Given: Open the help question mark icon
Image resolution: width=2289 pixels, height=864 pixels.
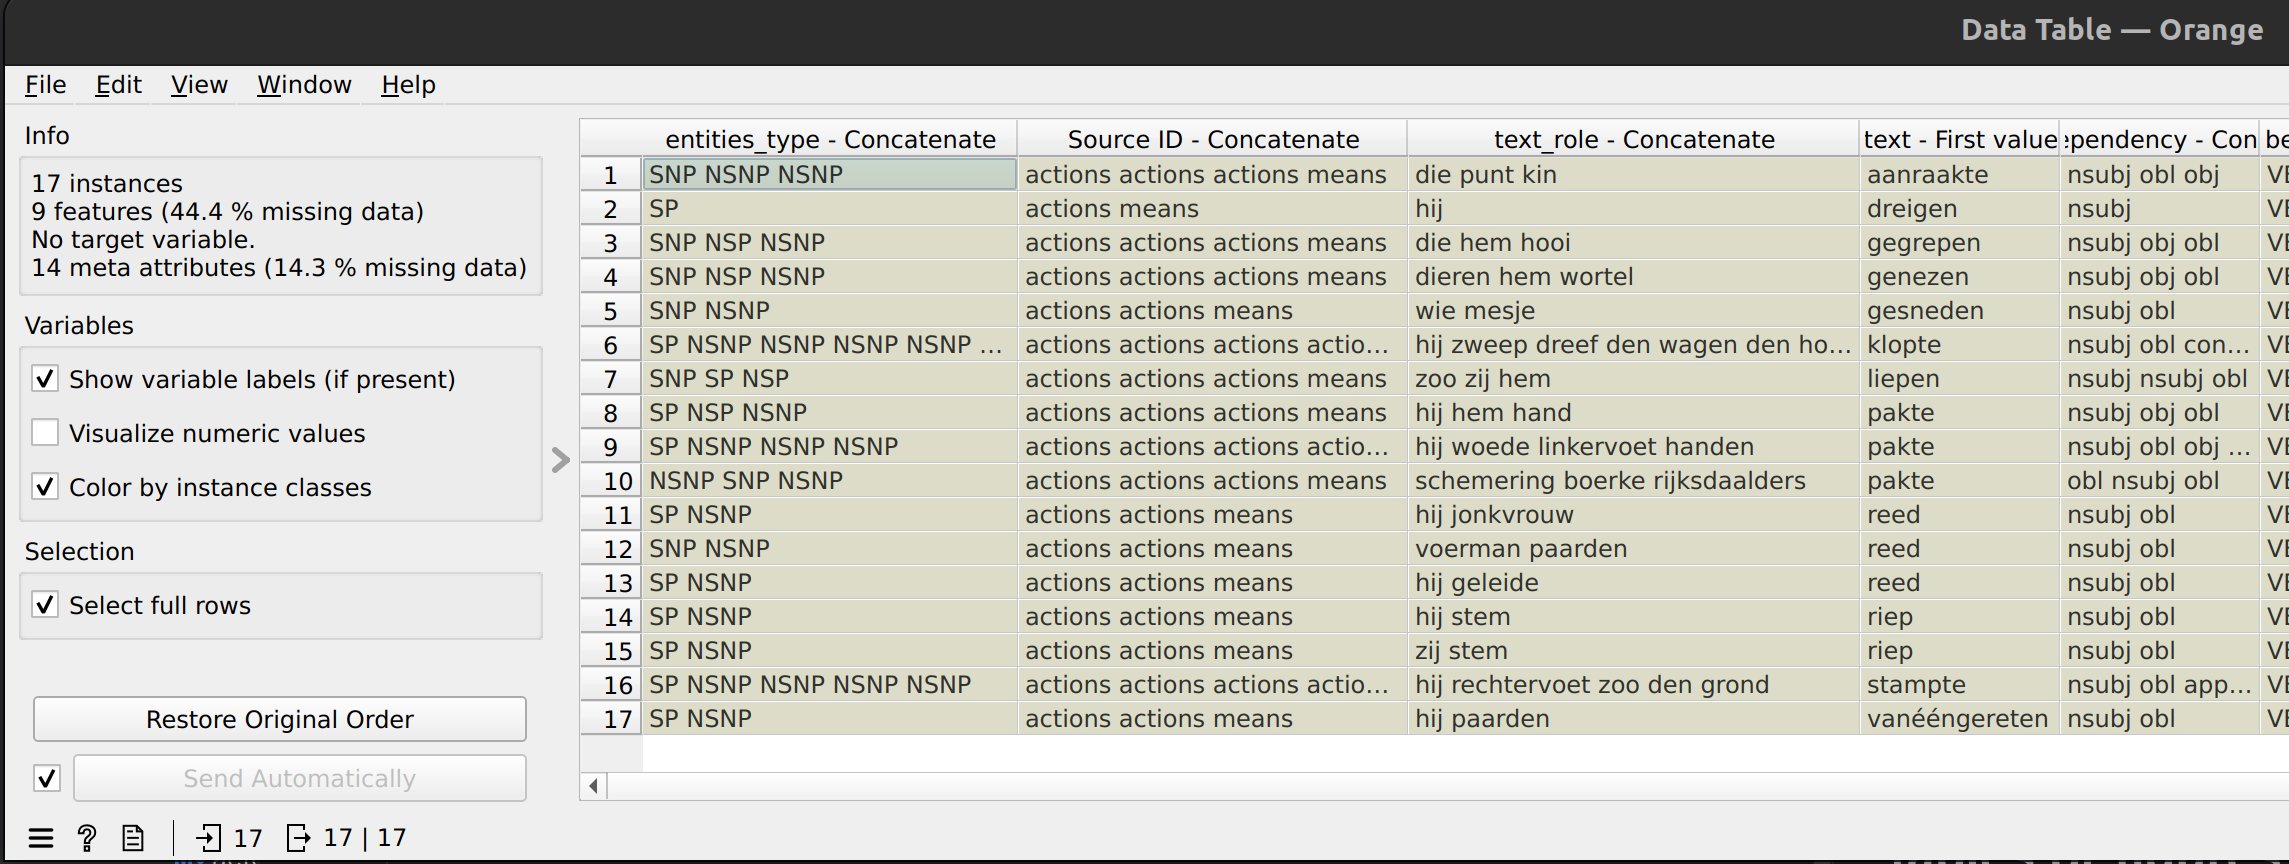Looking at the screenshot, I should coord(87,838).
